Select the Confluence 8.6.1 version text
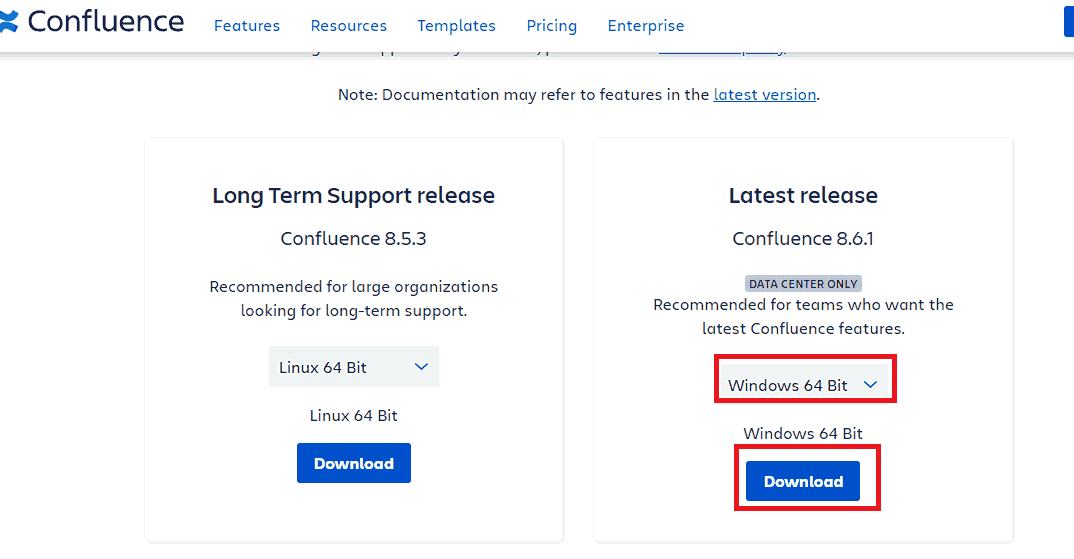1074x559 pixels. 803,239
